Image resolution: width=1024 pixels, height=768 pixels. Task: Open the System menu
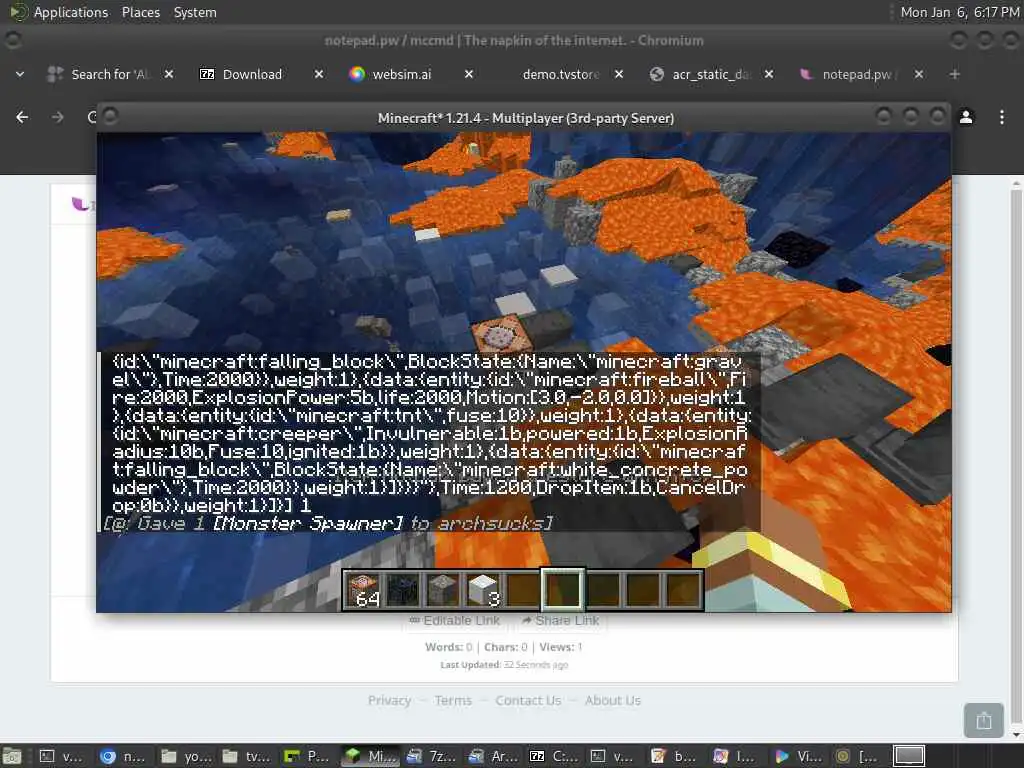(195, 12)
